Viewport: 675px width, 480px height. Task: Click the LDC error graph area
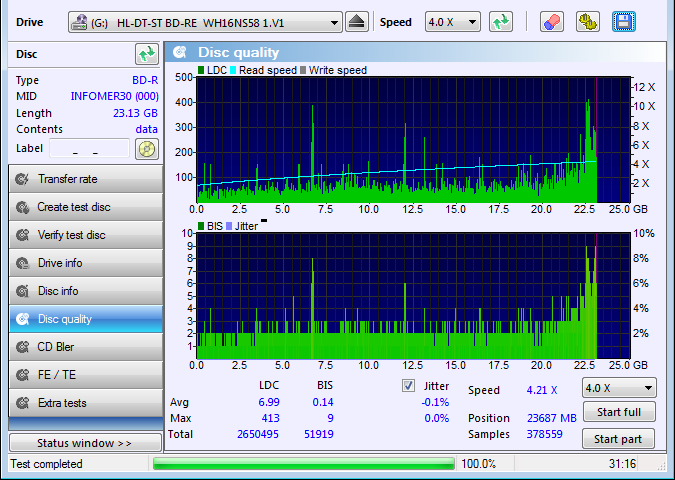pos(414,139)
